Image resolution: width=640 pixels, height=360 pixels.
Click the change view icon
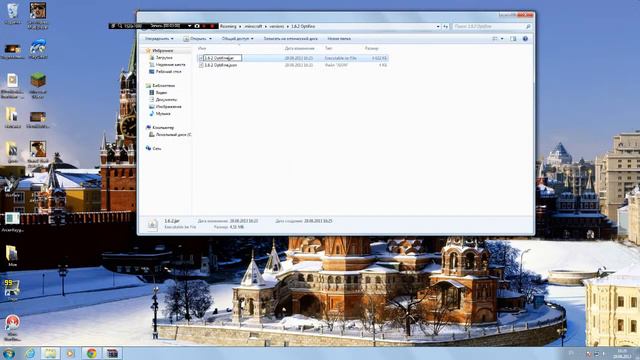point(495,39)
